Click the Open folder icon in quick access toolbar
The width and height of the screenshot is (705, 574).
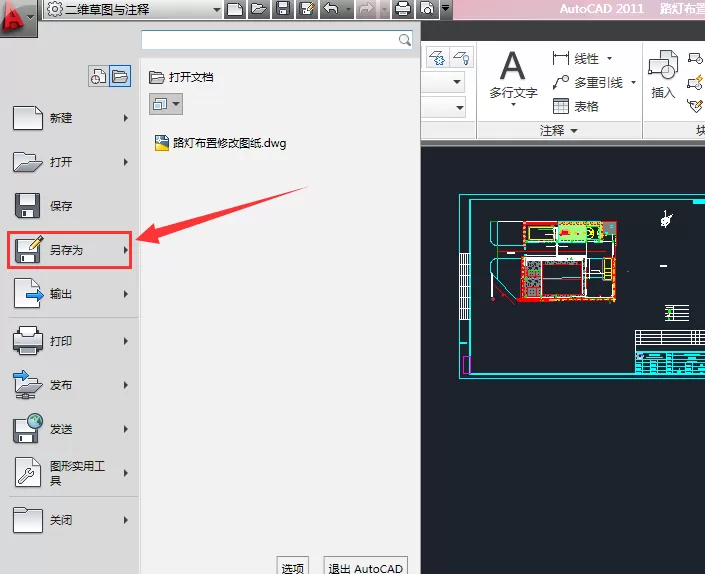pyautogui.click(x=259, y=9)
